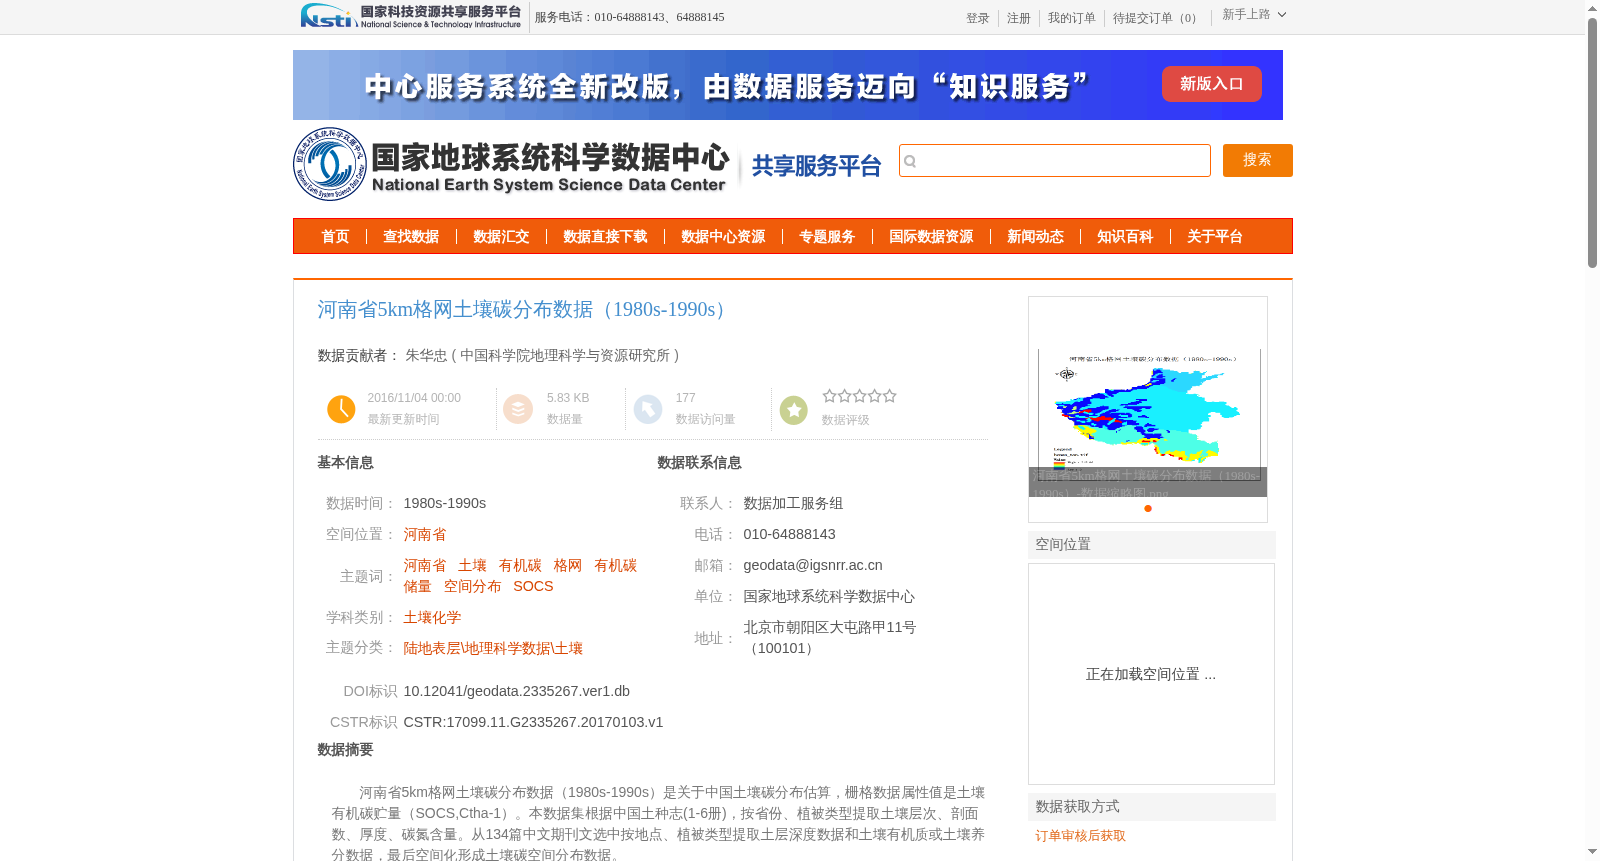The height and width of the screenshot is (861, 1600).
Task: Open the 知识百科 menu item
Action: coord(1125,237)
